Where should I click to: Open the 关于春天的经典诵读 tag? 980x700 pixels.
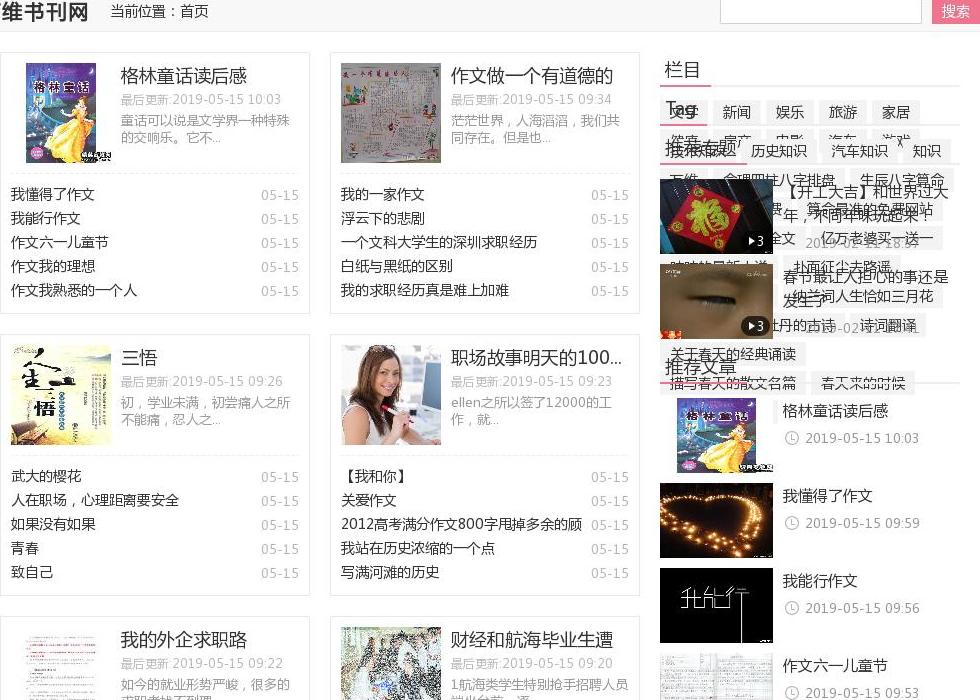tap(732, 354)
